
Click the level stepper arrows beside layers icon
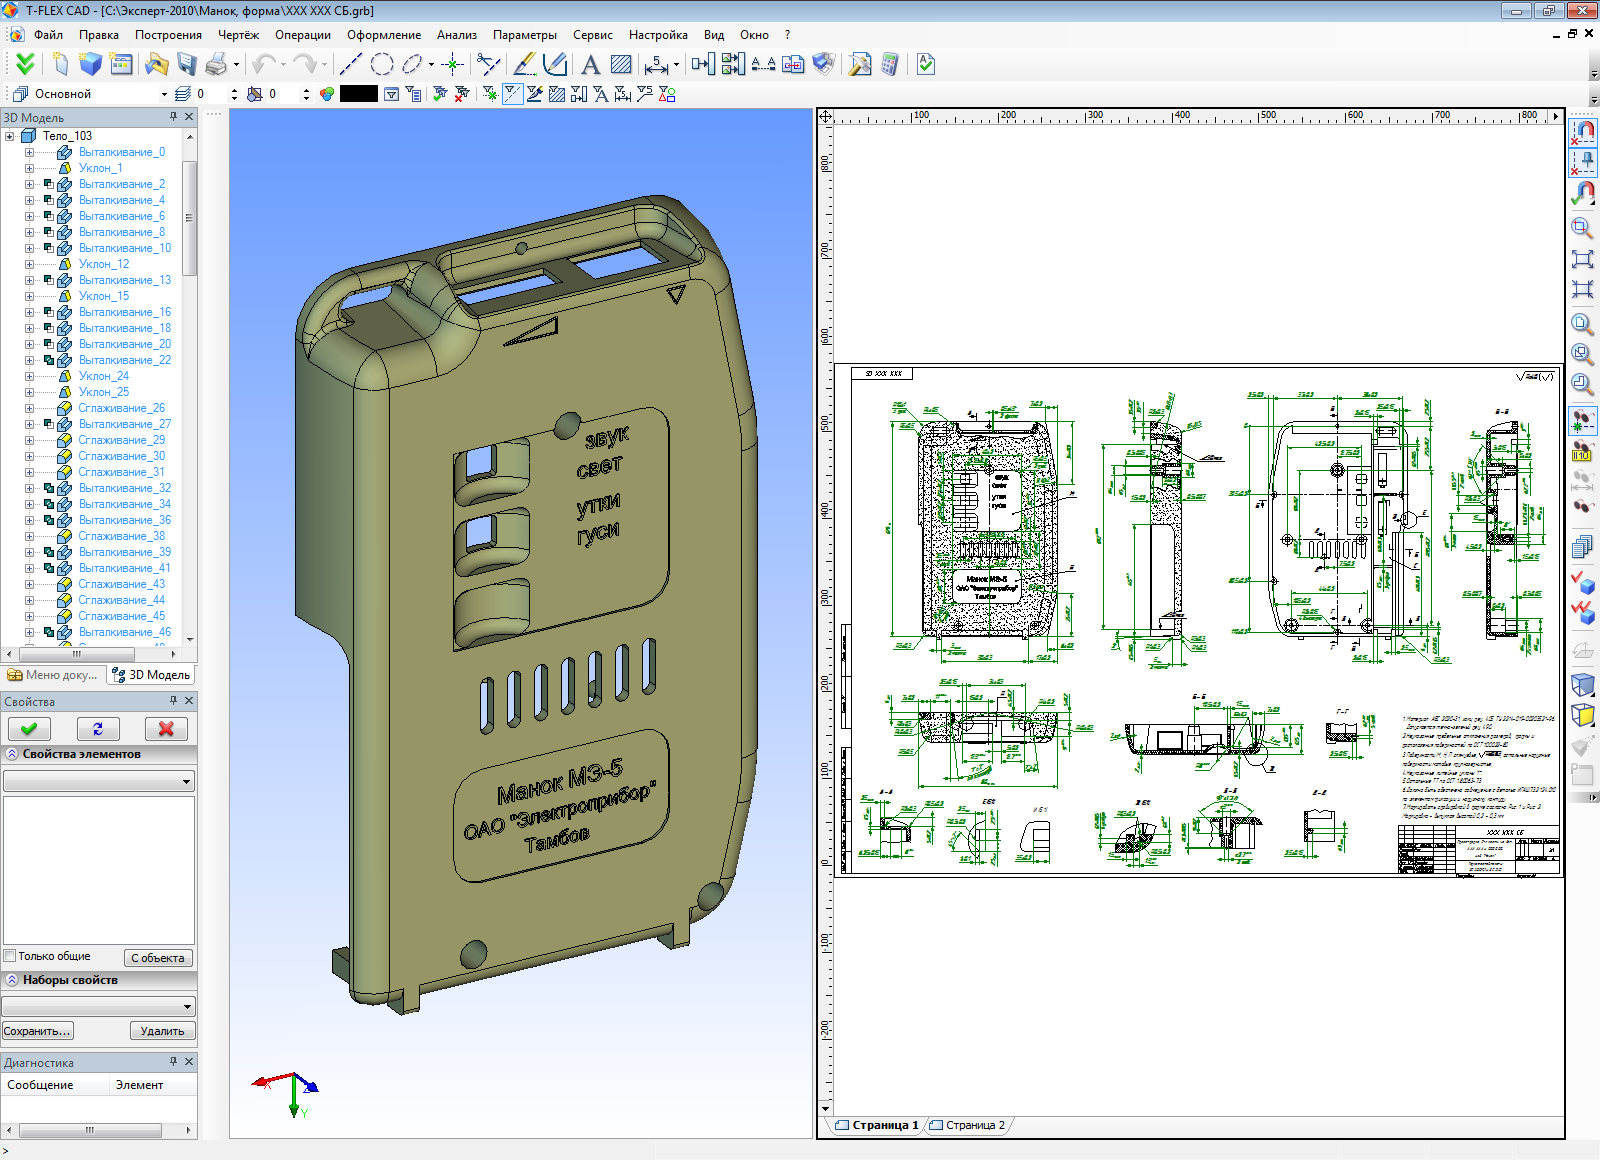[x=234, y=94]
